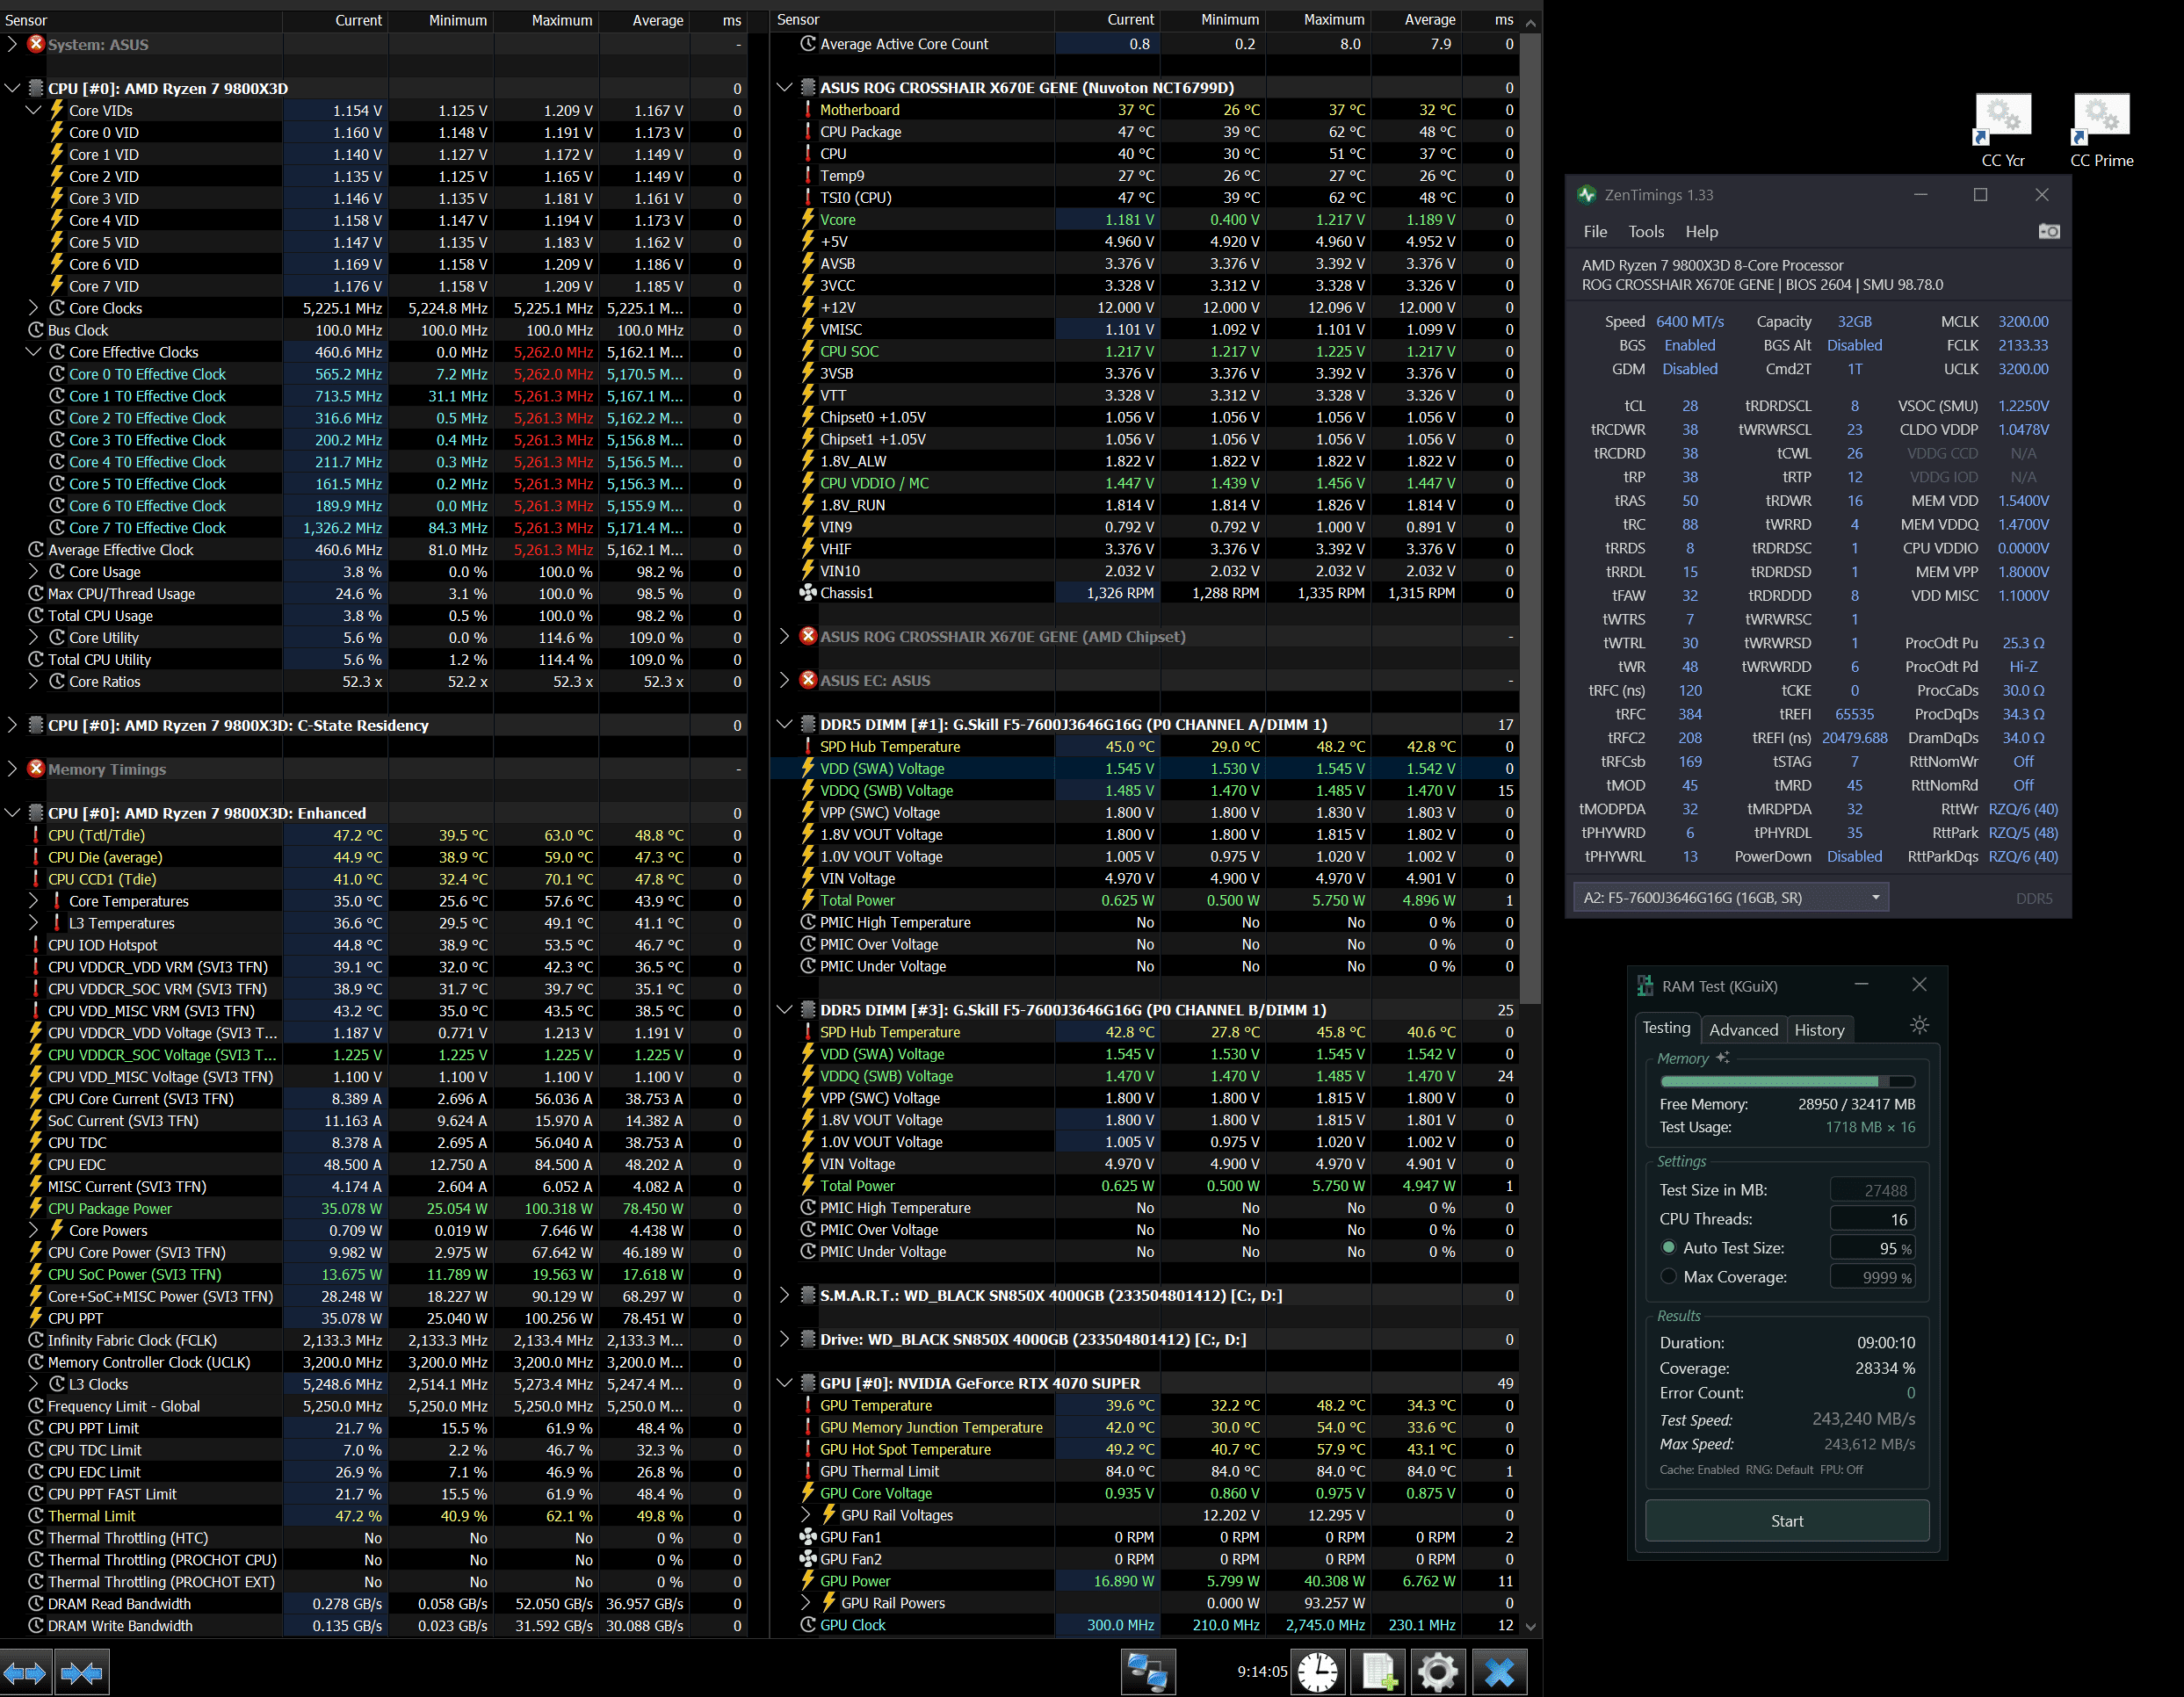Switch to Advanced tab in RAM Test

coord(1743,1029)
